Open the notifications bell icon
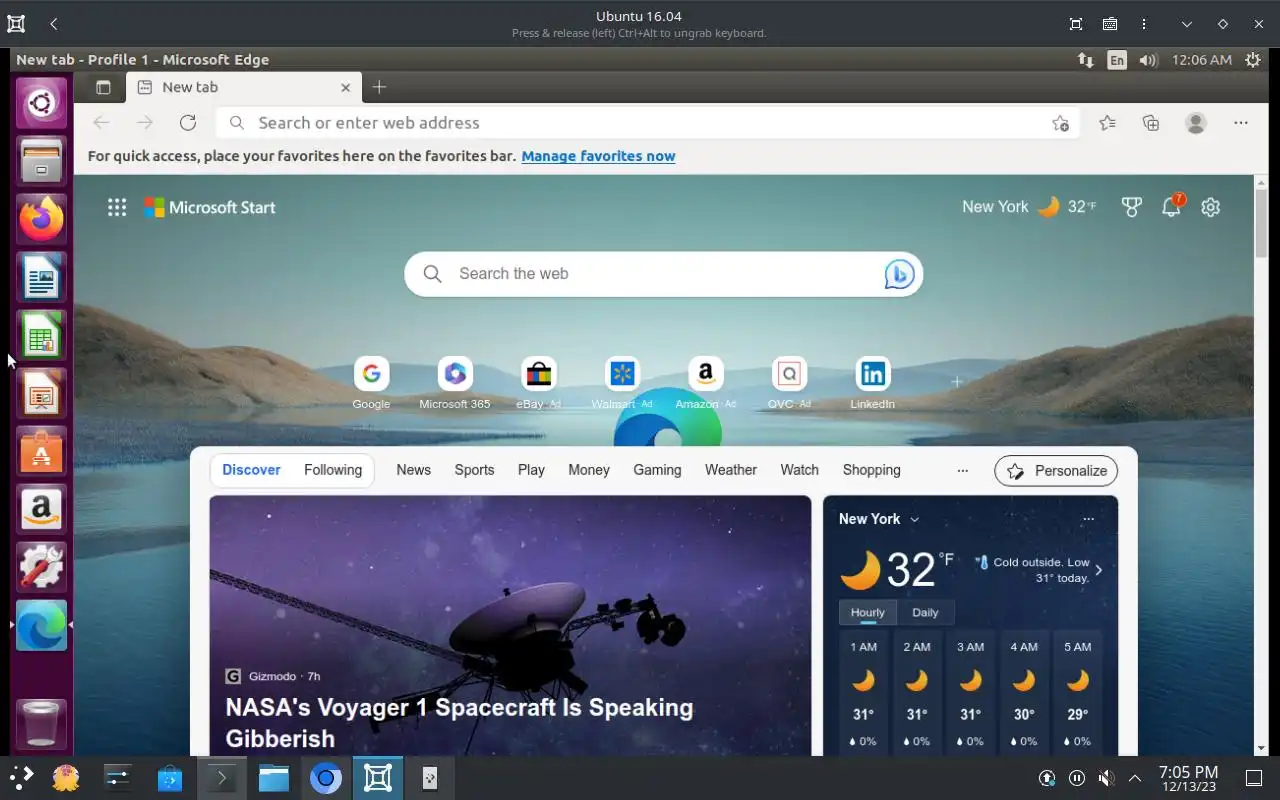 (x=1171, y=207)
